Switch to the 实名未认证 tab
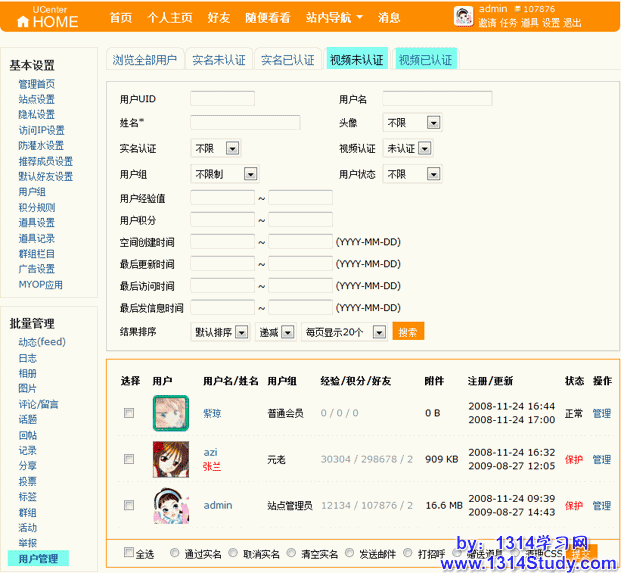621x573 pixels. tap(218, 60)
